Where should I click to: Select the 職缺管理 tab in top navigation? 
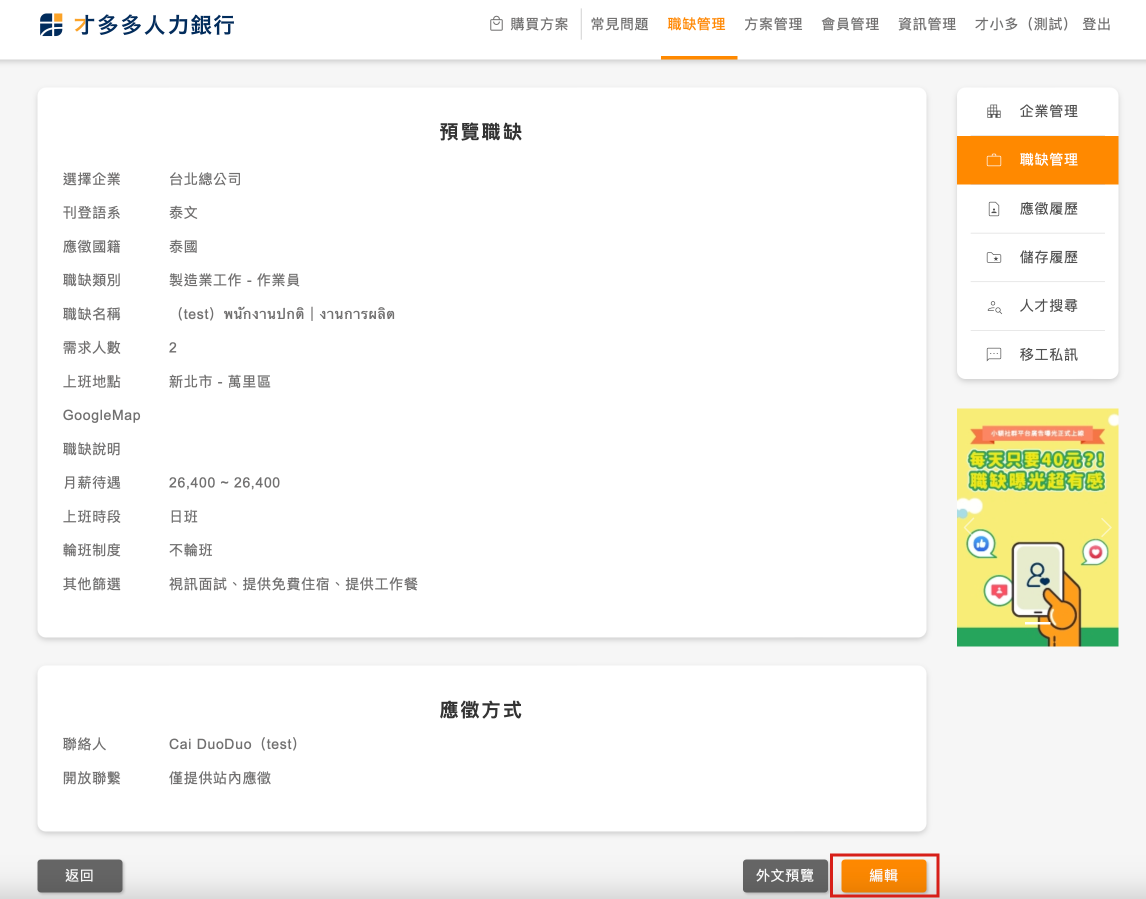pos(696,24)
